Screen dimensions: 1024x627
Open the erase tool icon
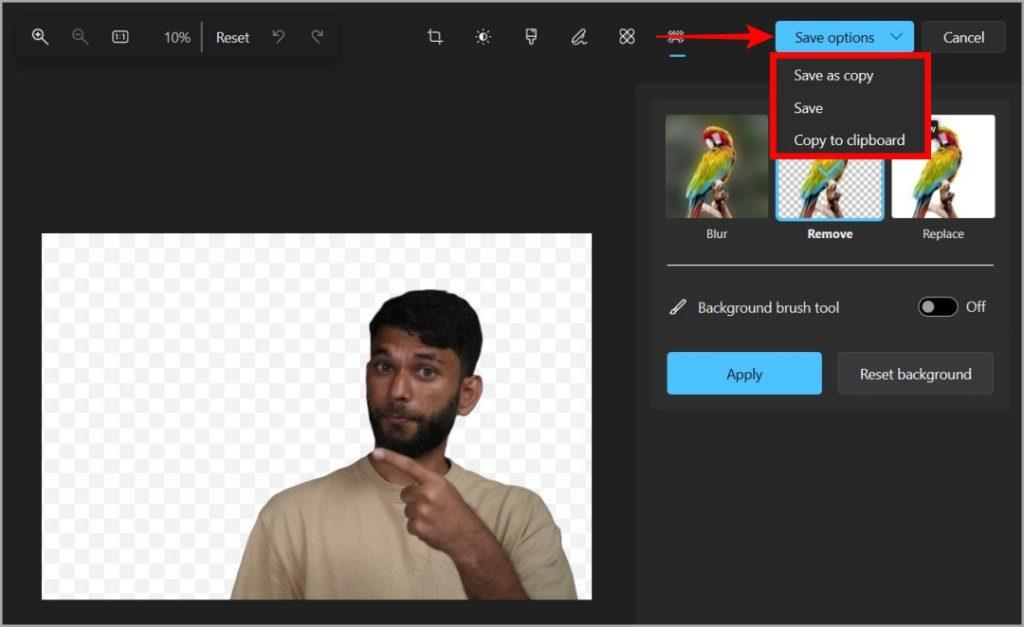point(626,37)
